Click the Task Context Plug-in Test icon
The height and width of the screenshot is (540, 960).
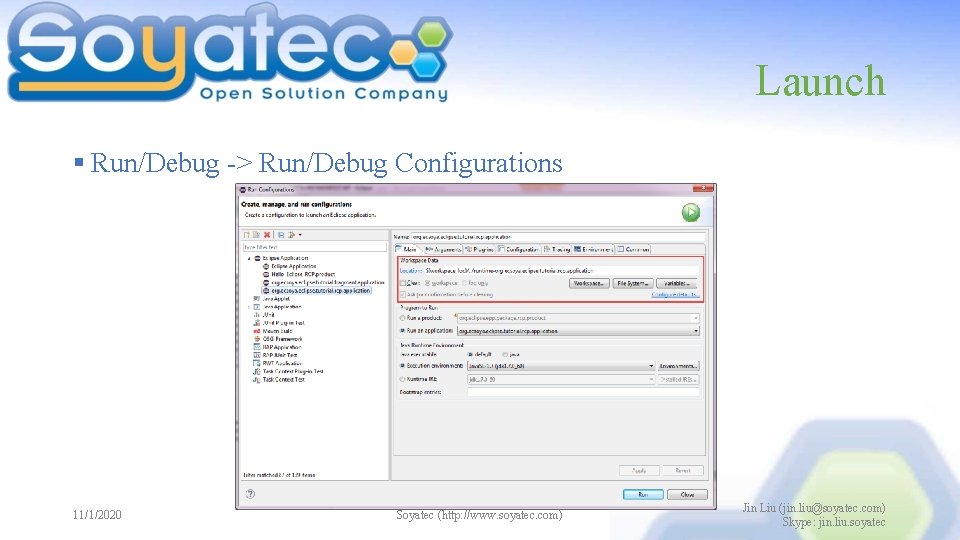point(257,371)
